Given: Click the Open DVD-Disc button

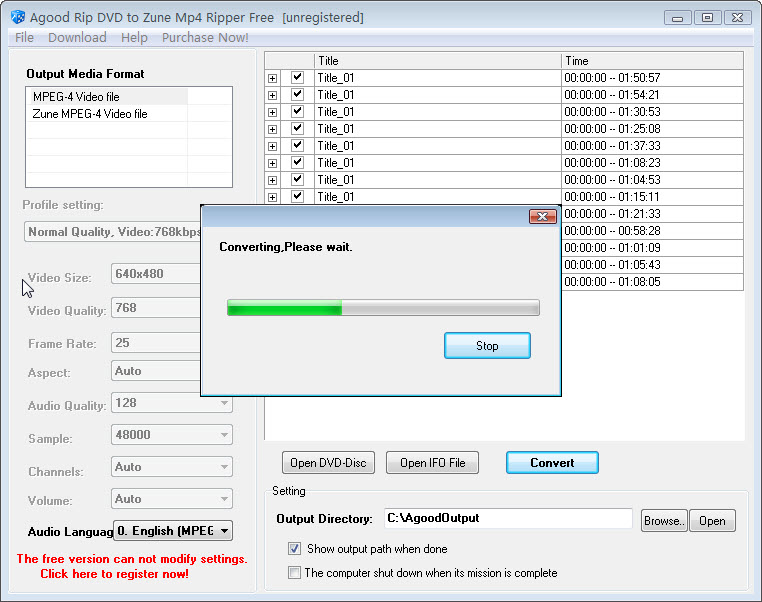Looking at the screenshot, I should [328, 463].
